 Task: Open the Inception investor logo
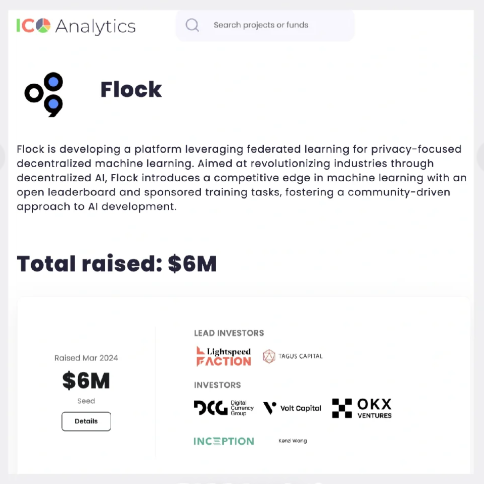tap(224, 441)
